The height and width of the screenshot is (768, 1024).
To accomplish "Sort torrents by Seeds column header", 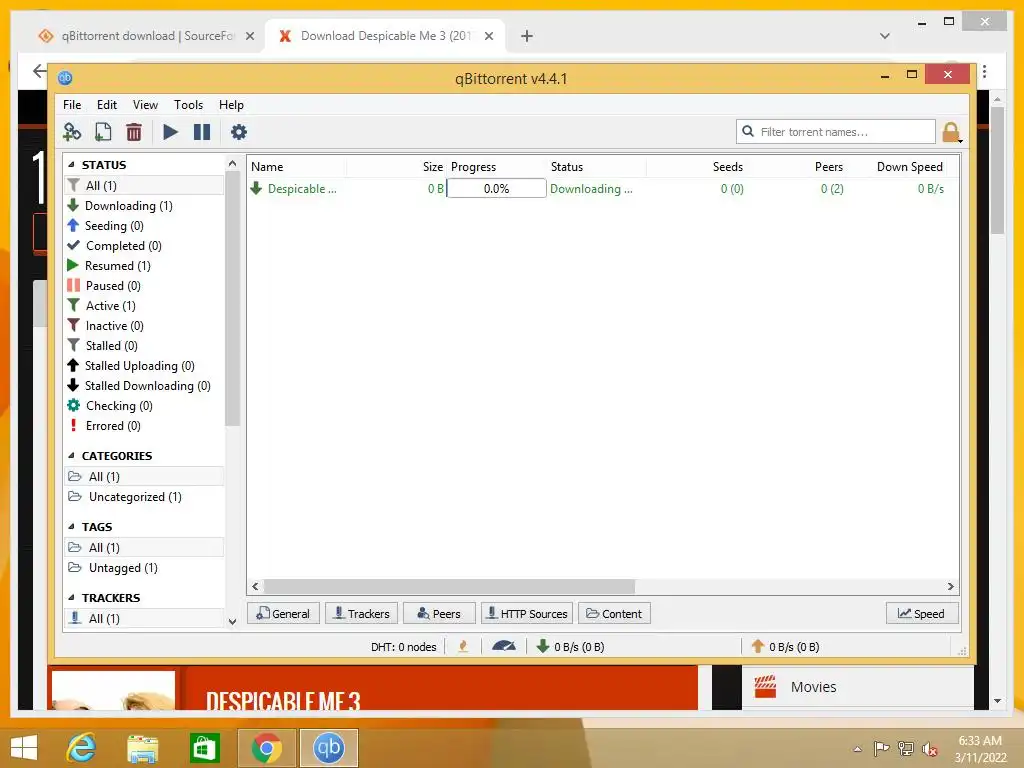I will pyautogui.click(x=696, y=167).
